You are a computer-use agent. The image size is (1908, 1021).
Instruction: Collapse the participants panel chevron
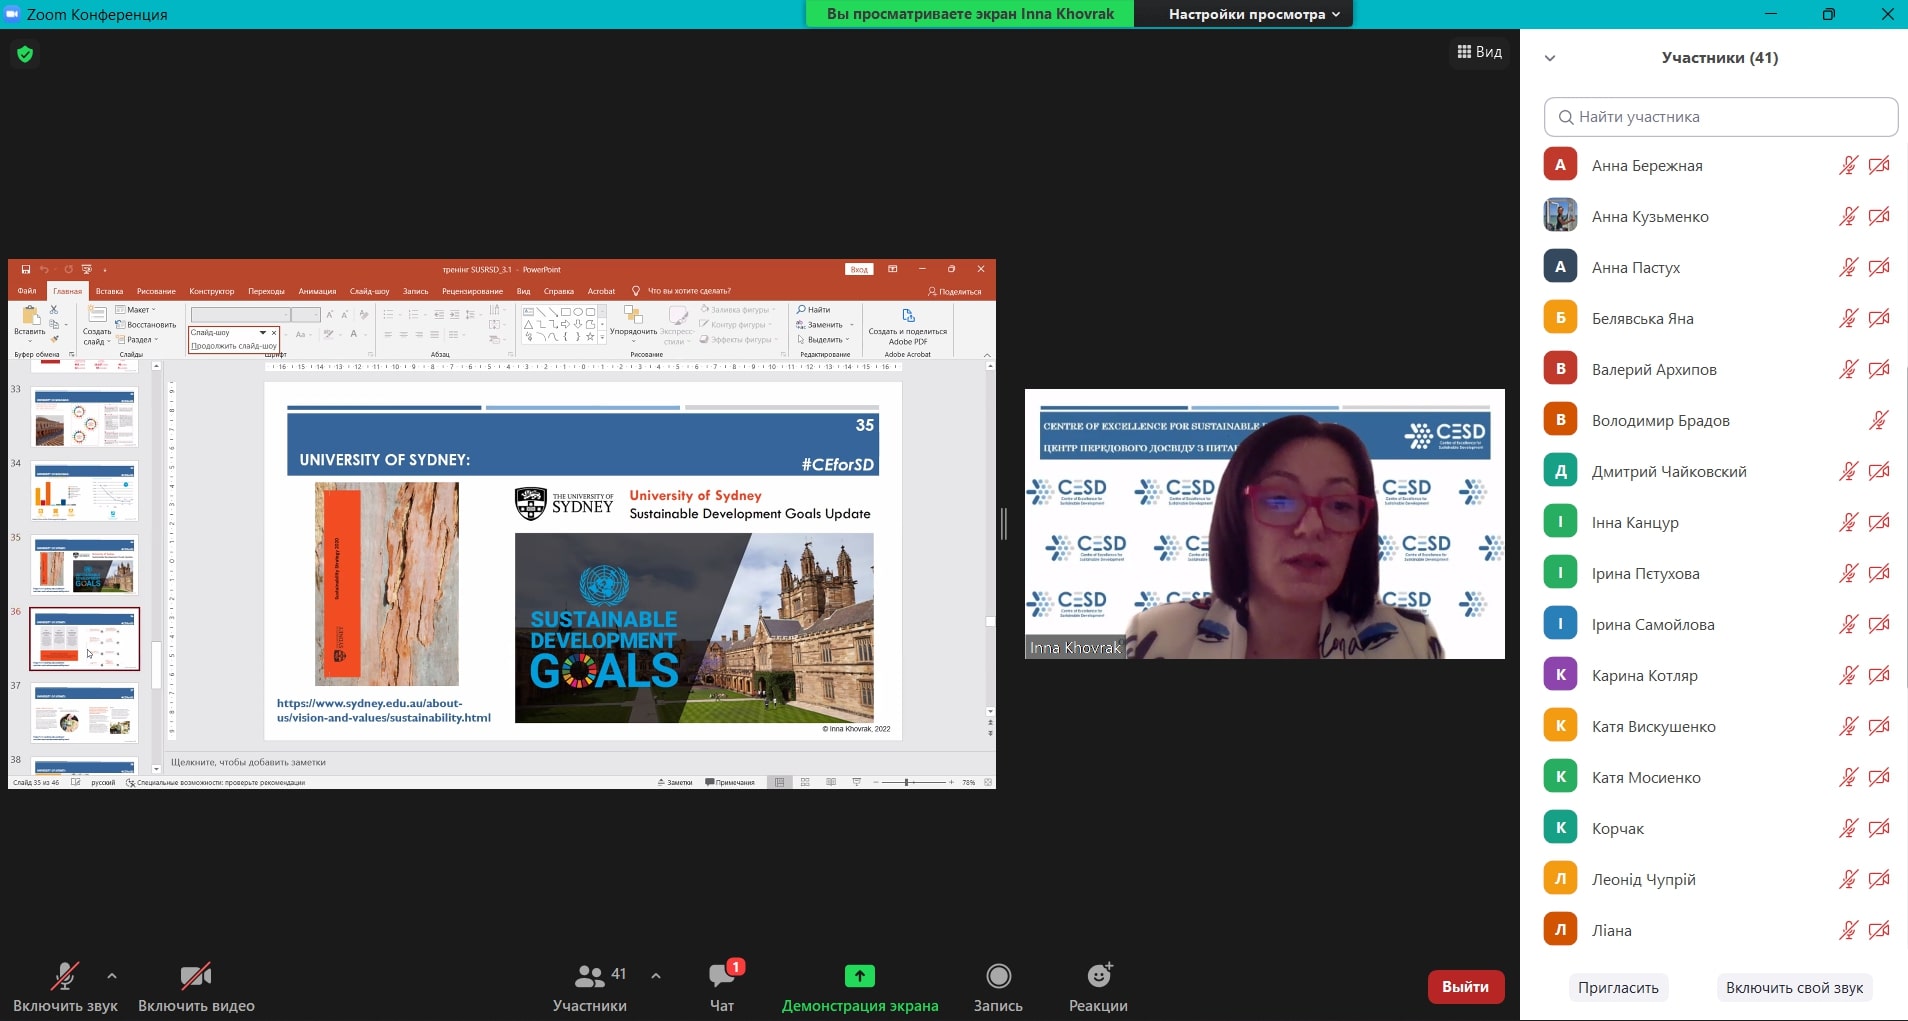click(x=1550, y=58)
